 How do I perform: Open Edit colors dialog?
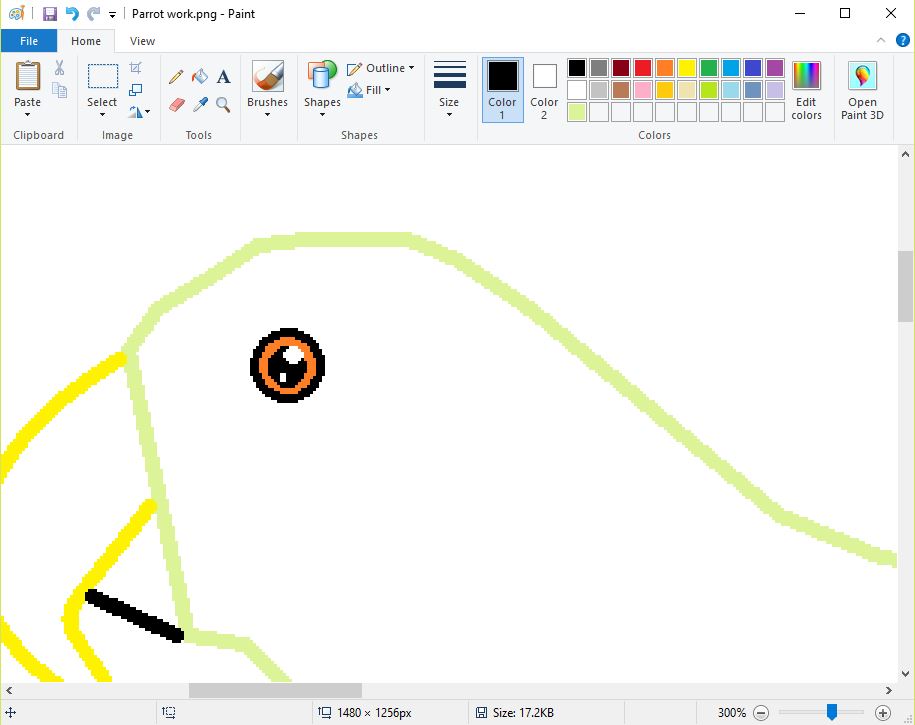point(806,90)
